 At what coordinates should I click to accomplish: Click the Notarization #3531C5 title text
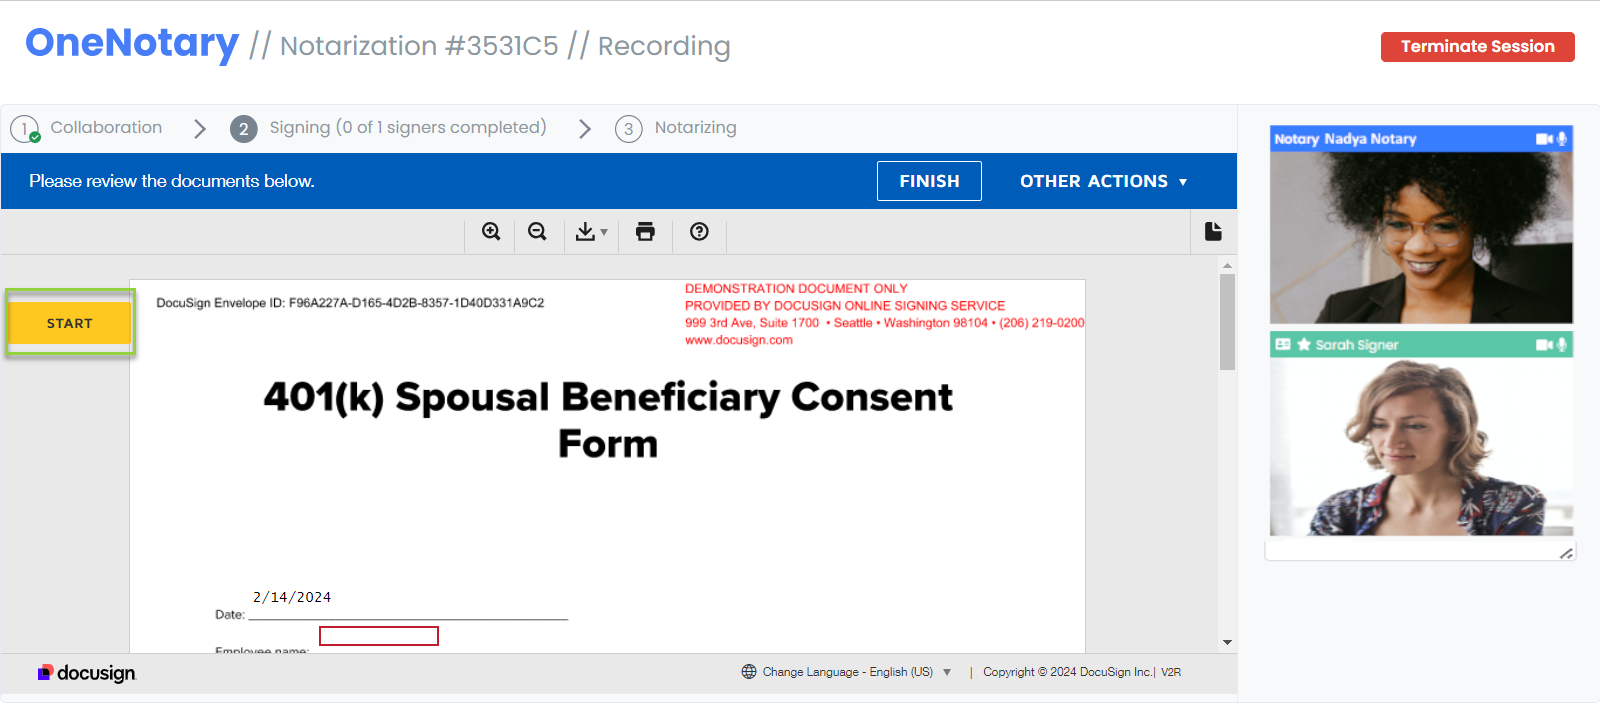[419, 46]
